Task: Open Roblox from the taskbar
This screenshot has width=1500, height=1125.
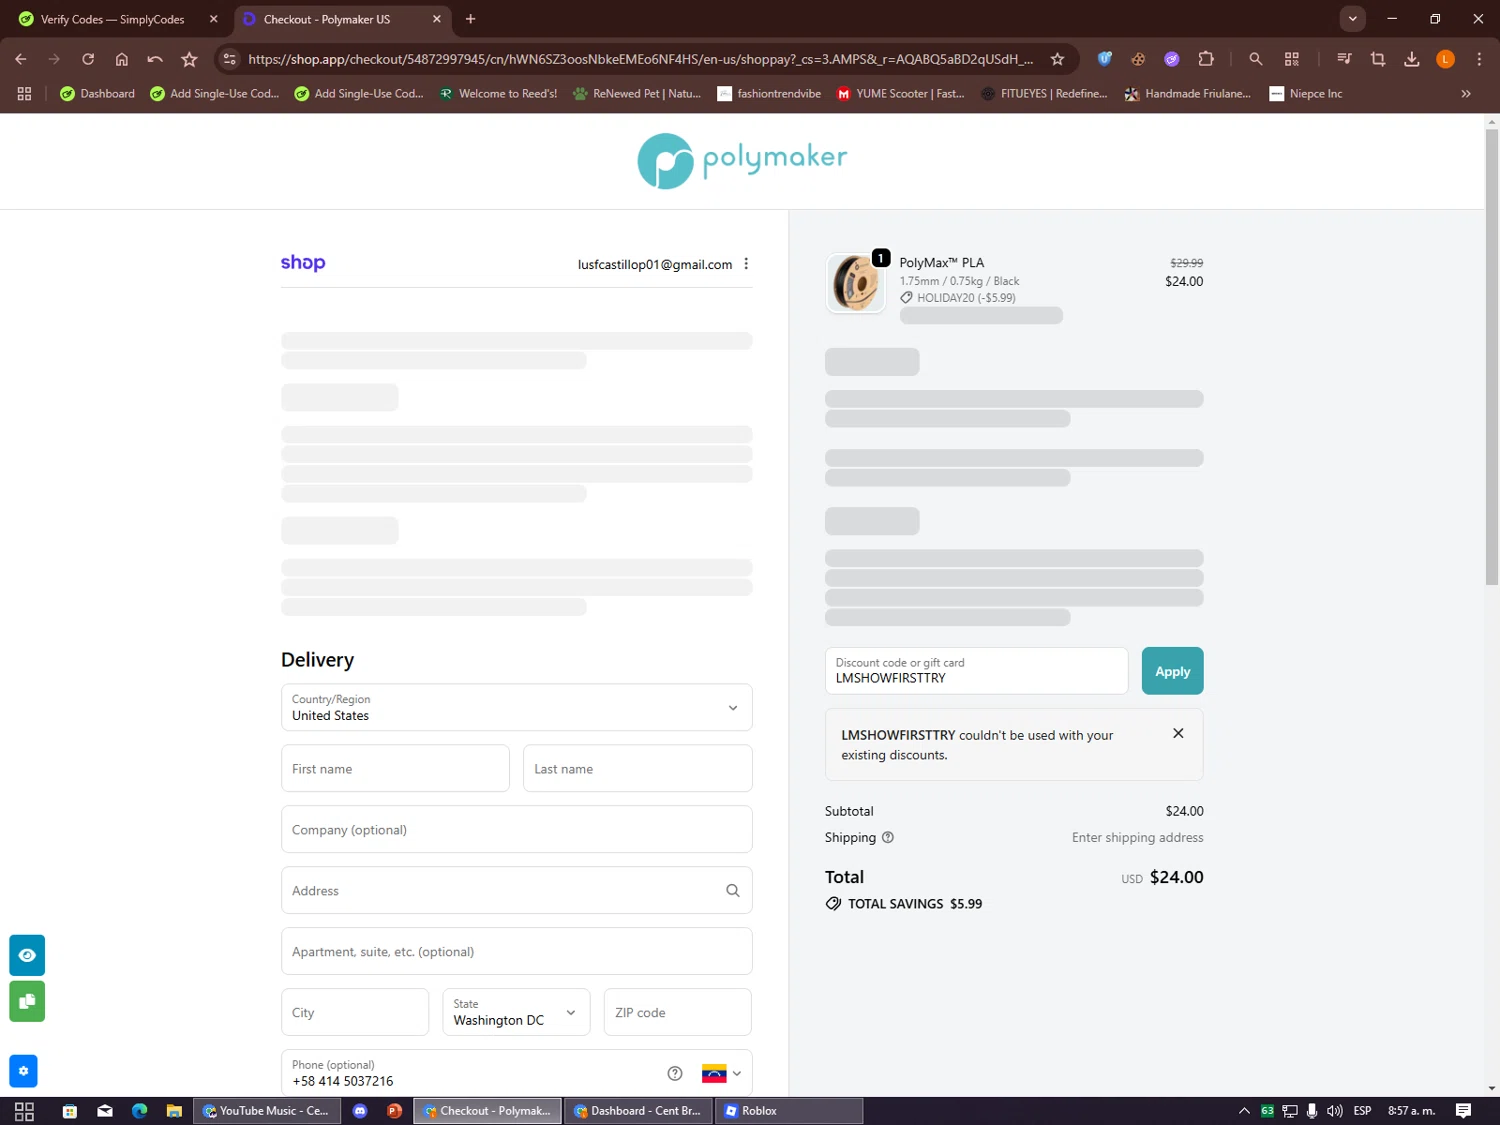Action: [788, 1111]
